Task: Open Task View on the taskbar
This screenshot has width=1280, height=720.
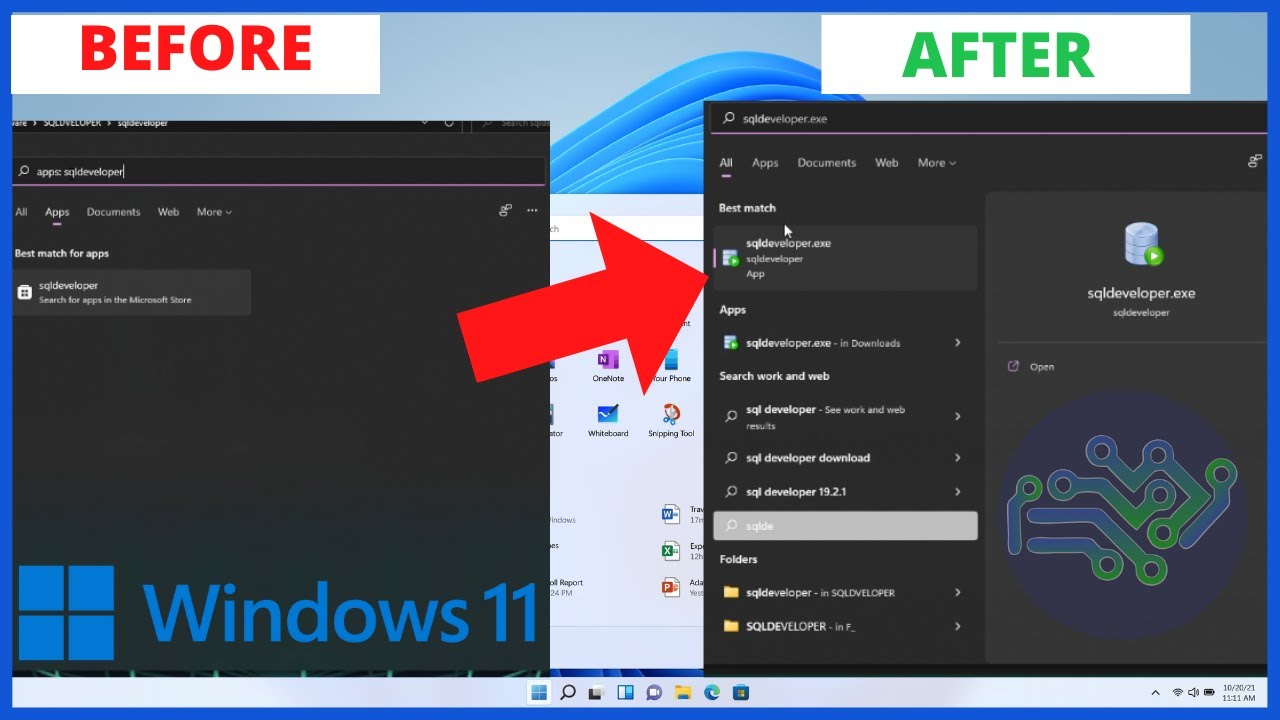Action: tap(596, 692)
